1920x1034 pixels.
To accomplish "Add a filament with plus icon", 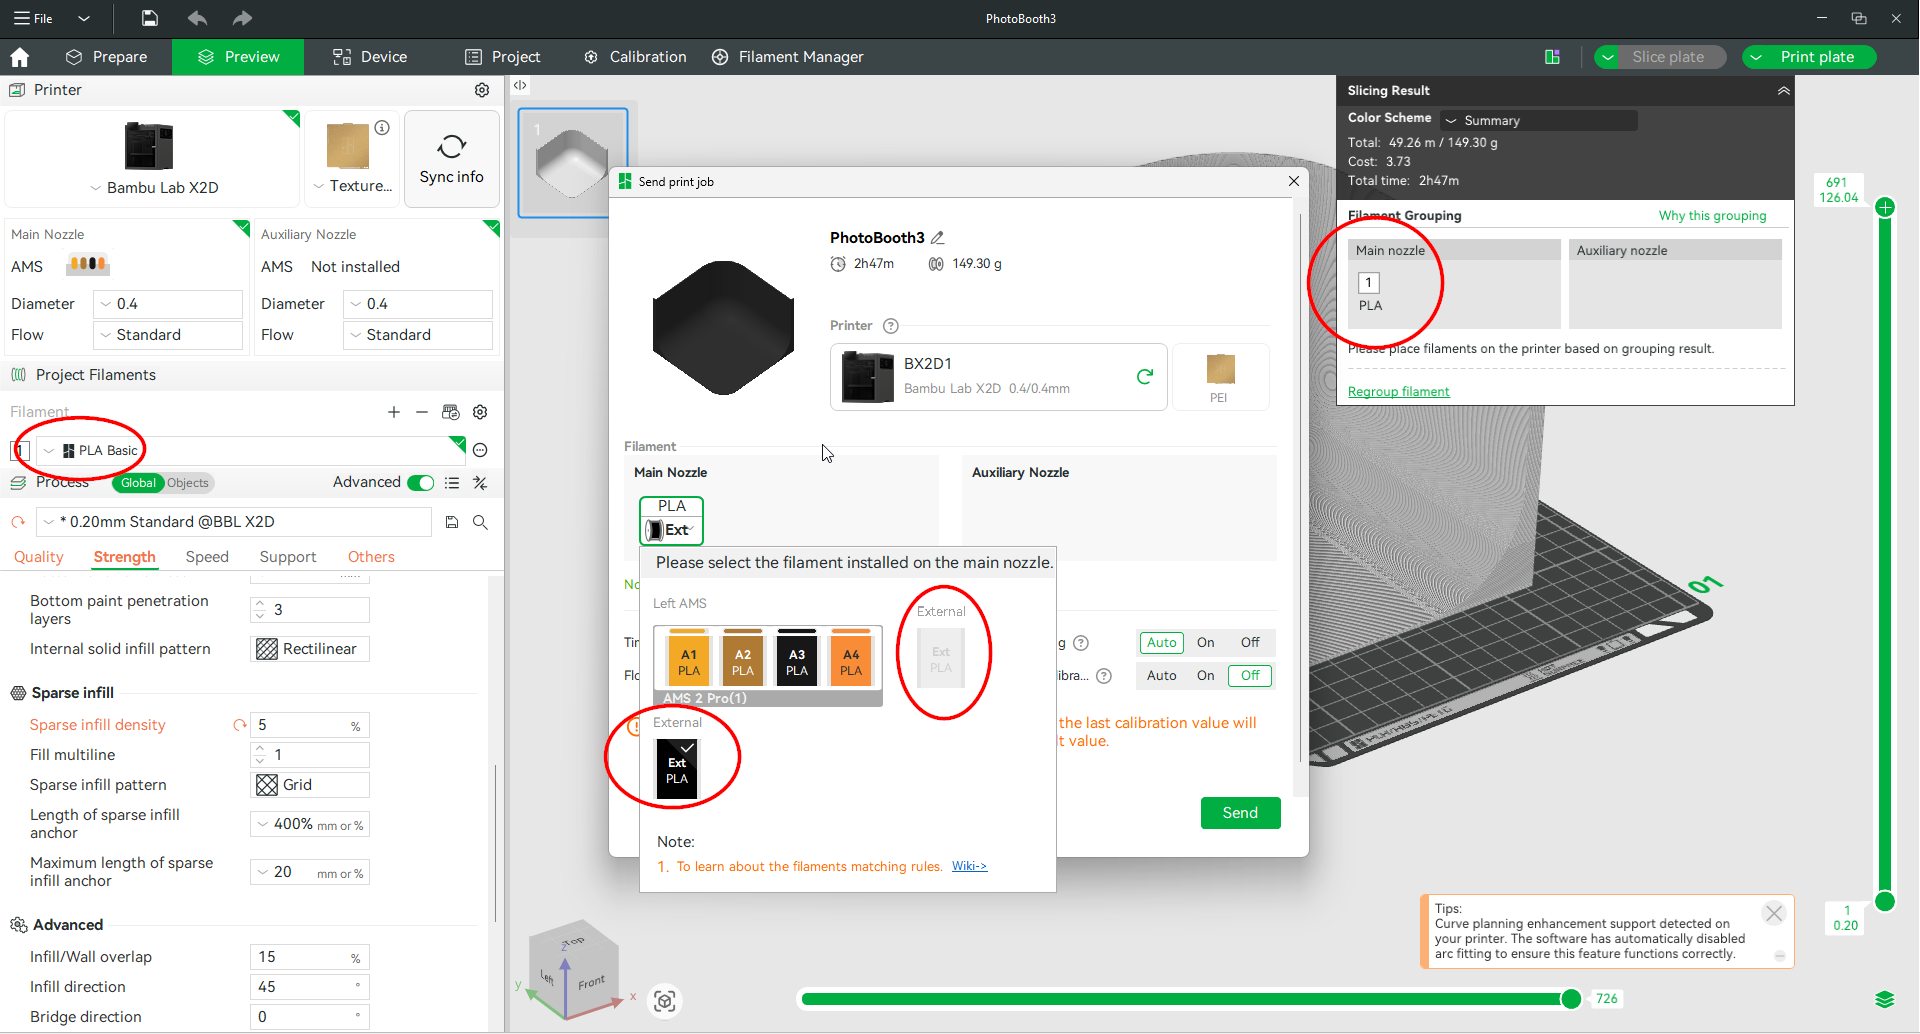I will [394, 412].
